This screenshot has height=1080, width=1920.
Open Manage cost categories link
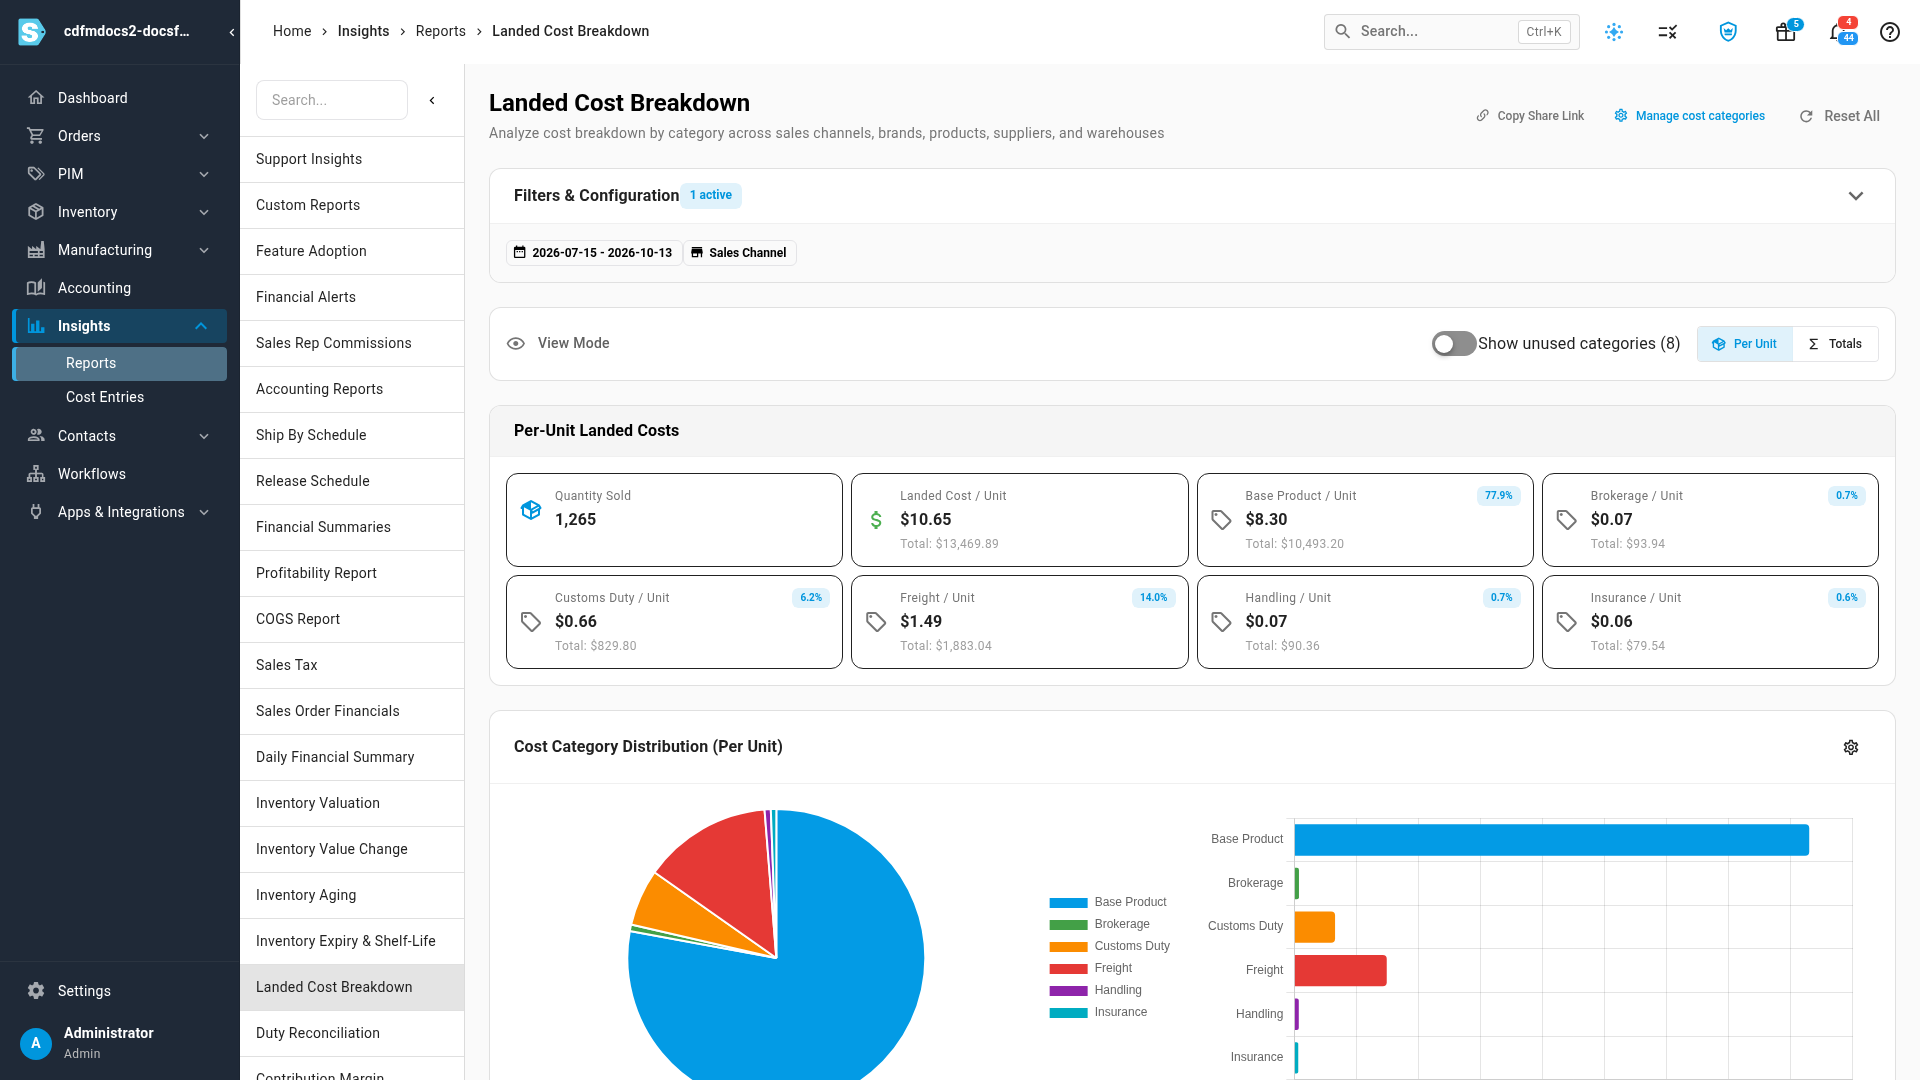click(x=1690, y=116)
